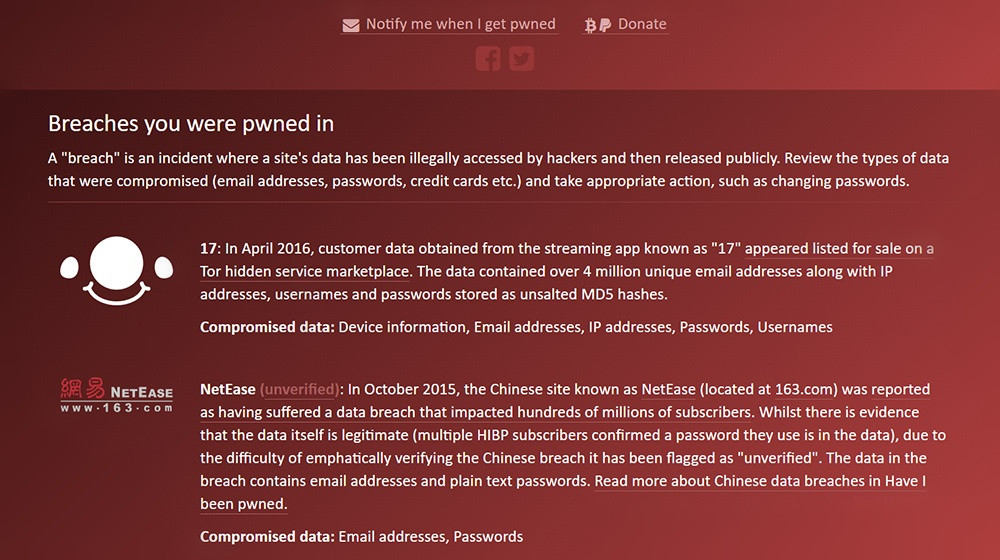Click 'Compromised data' label under the NetEase breach

pyautogui.click(x=267, y=537)
